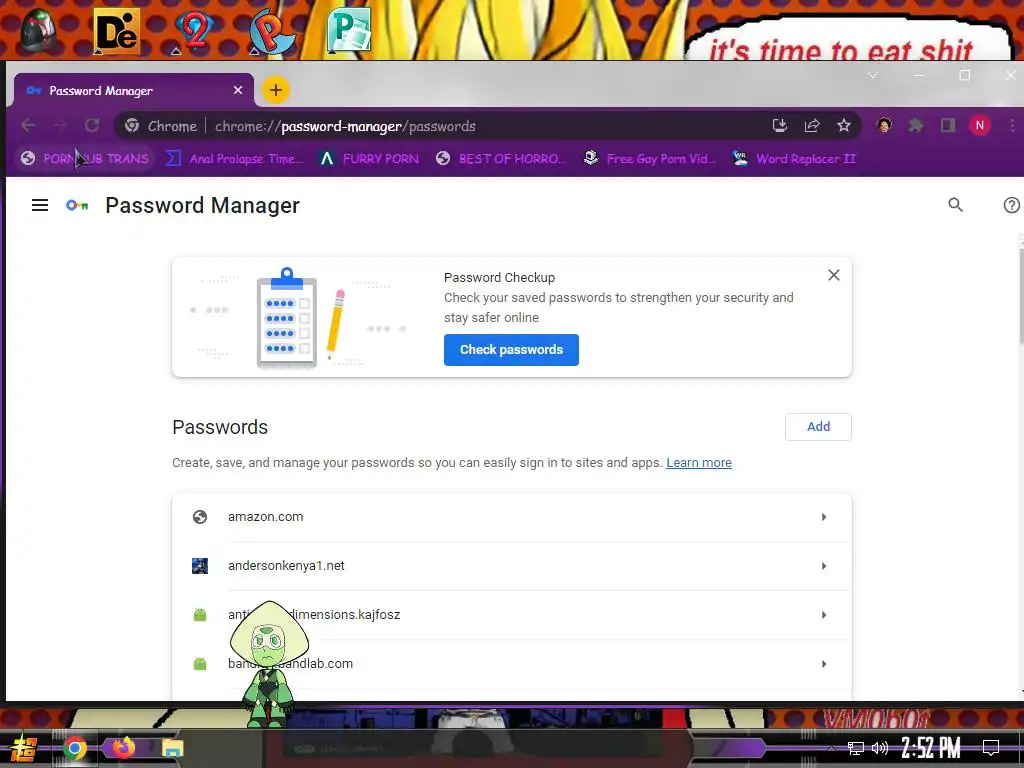Screen dimensions: 1024x768
Task: Open the BEST OF HORRO... bookmark
Action: click(x=500, y=159)
